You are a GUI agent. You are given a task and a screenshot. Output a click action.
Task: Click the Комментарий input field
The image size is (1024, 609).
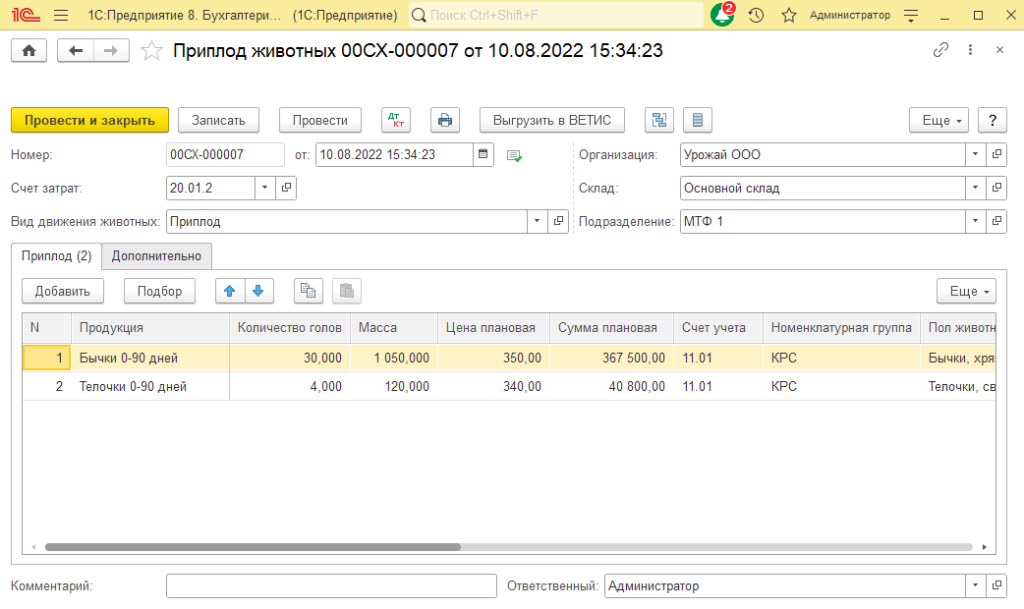331,586
